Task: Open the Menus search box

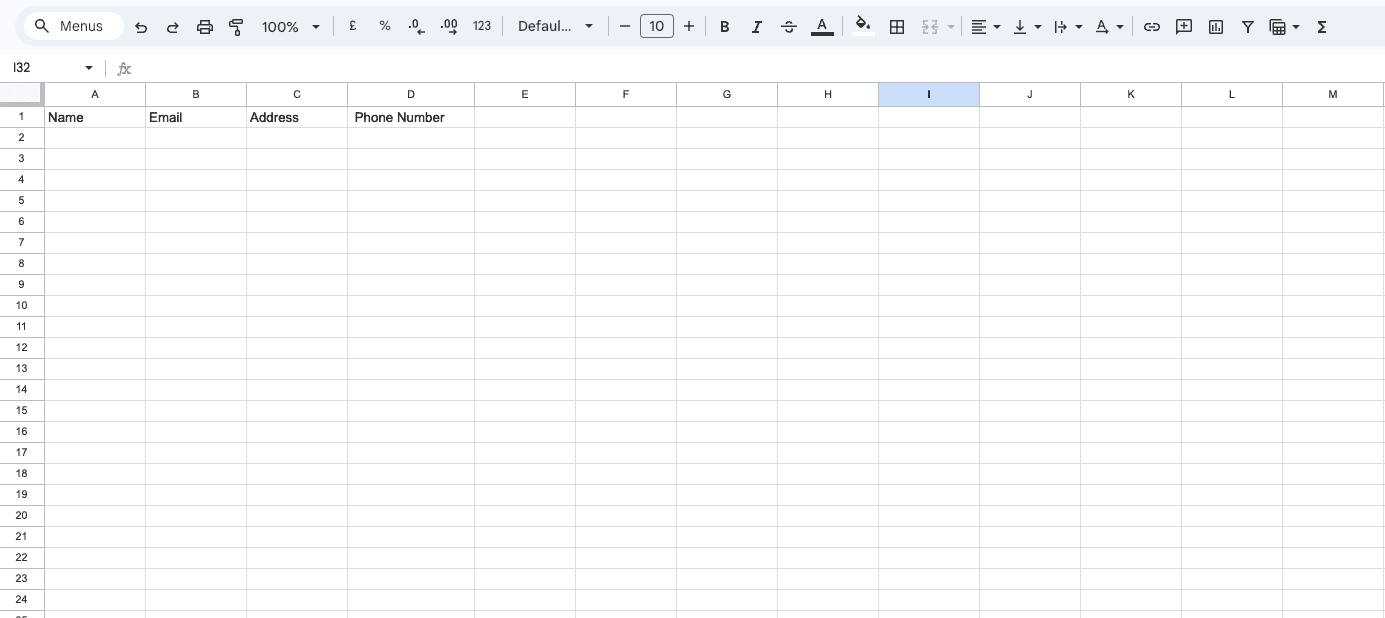Action: pos(72,26)
